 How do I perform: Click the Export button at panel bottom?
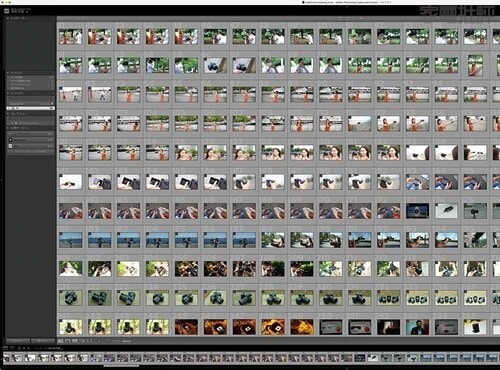point(43,341)
